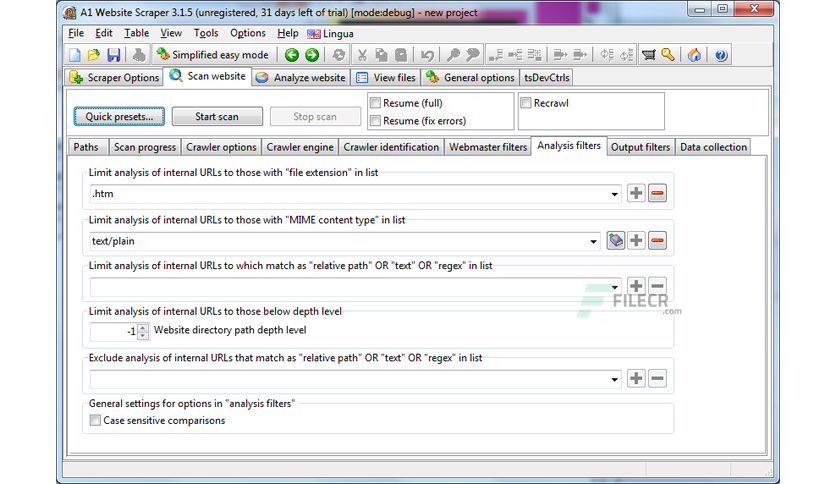Open the Paths sub-tab
The image size is (836, 484).
(86, 147)
